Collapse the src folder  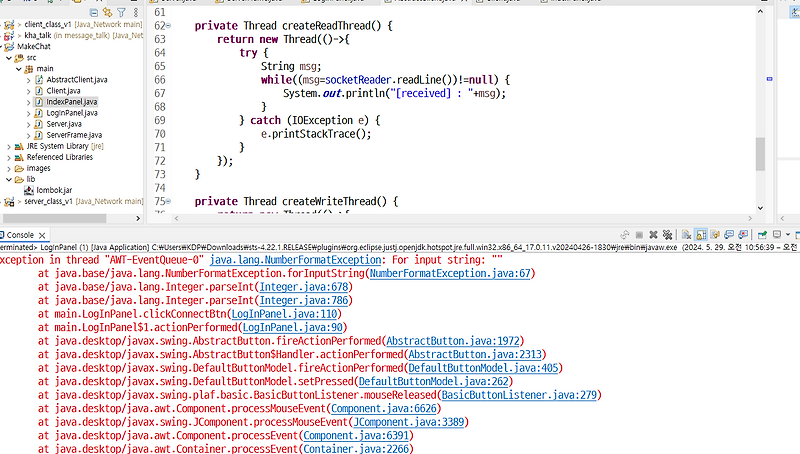pos(9,58)
